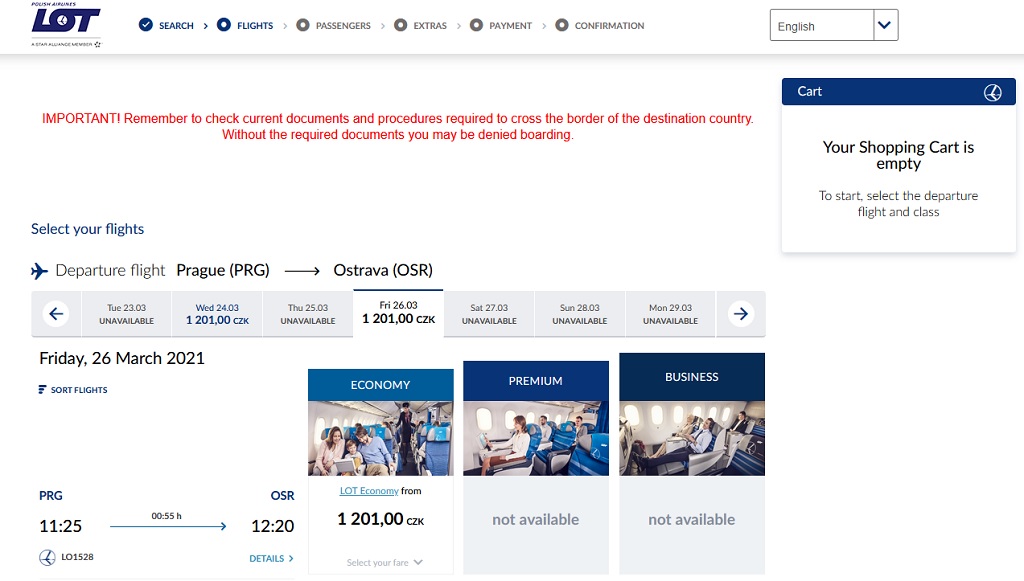Click the airplane icon beside Departure flight
This screenshot has height=581, width=1024.
tap(39, 270)
